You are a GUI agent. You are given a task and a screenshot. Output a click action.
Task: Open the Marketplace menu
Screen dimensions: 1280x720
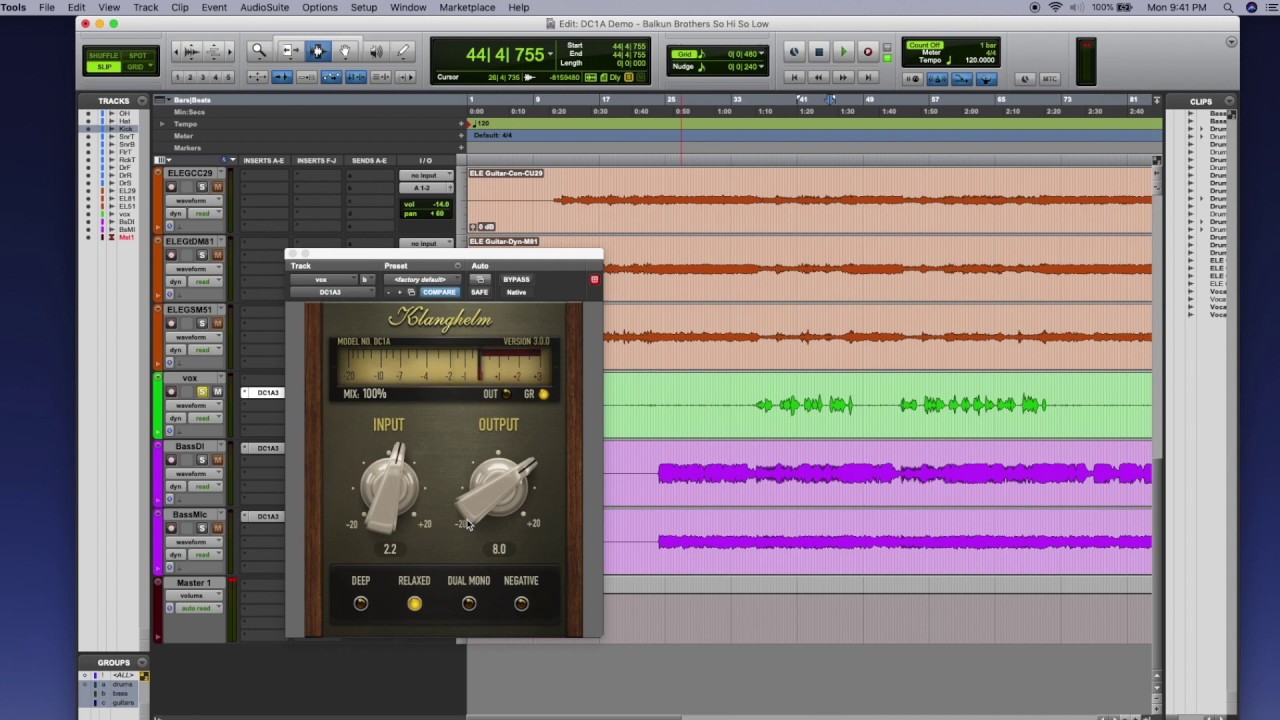coord(467,7)
